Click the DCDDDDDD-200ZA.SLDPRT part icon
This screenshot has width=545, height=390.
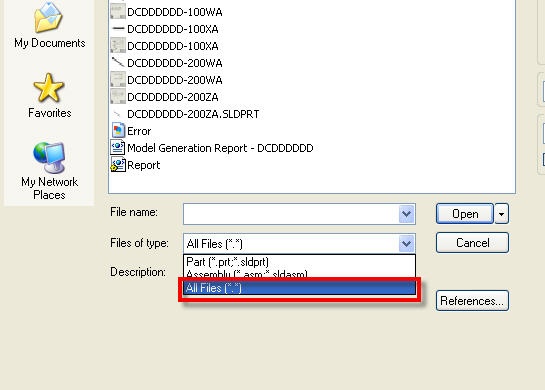coord(117,114)
